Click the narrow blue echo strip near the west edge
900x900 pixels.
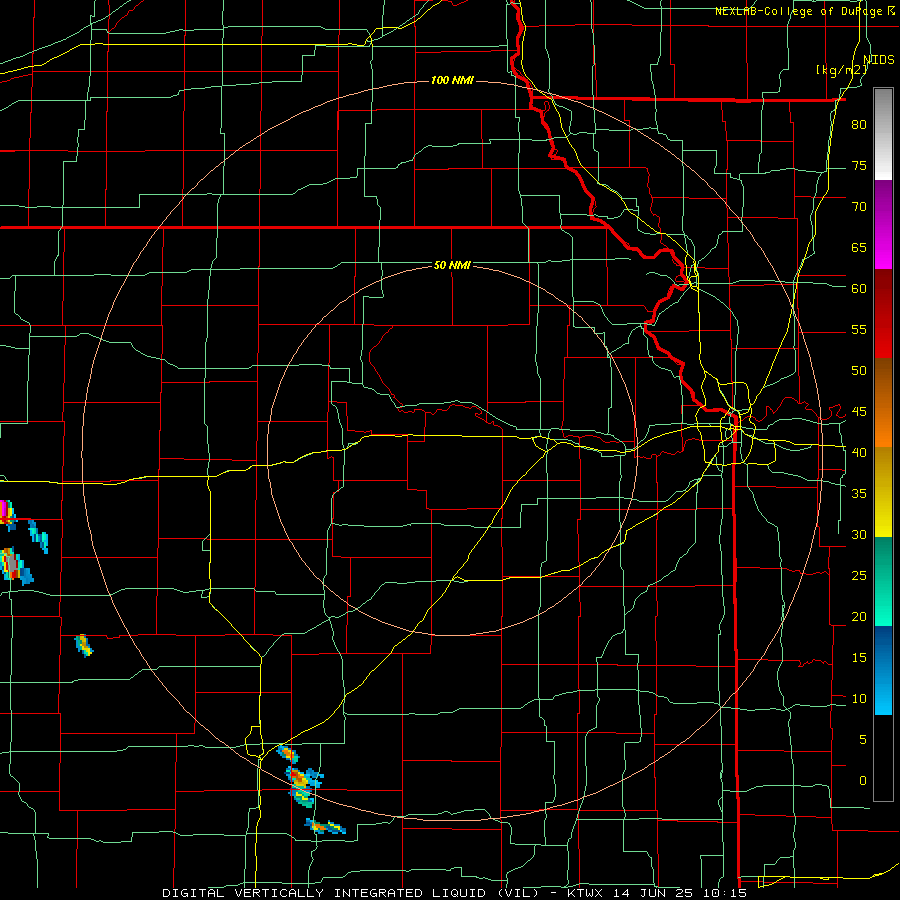coord(38,537)
